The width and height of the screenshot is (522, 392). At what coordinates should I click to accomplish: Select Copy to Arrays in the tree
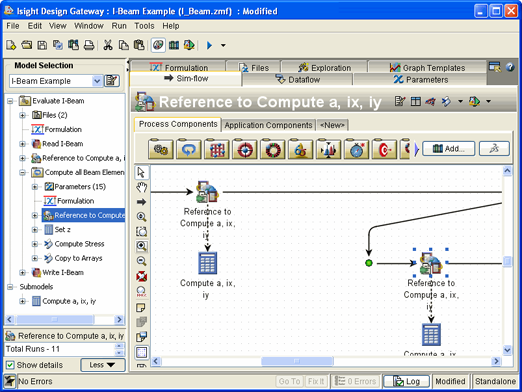78,258
